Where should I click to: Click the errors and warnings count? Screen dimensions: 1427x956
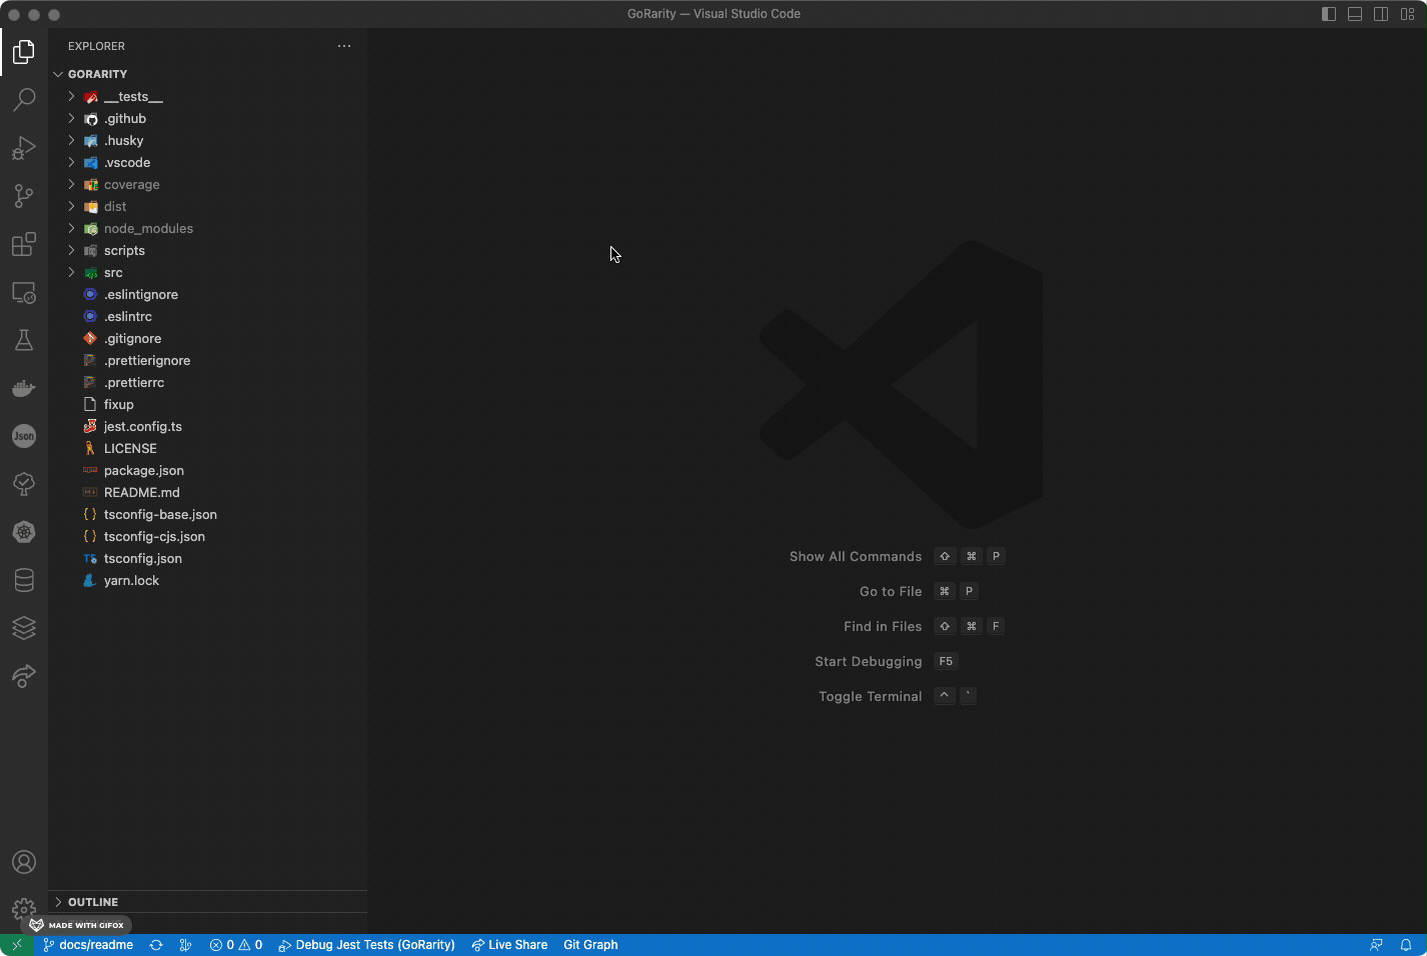click(x=236, y=945)
